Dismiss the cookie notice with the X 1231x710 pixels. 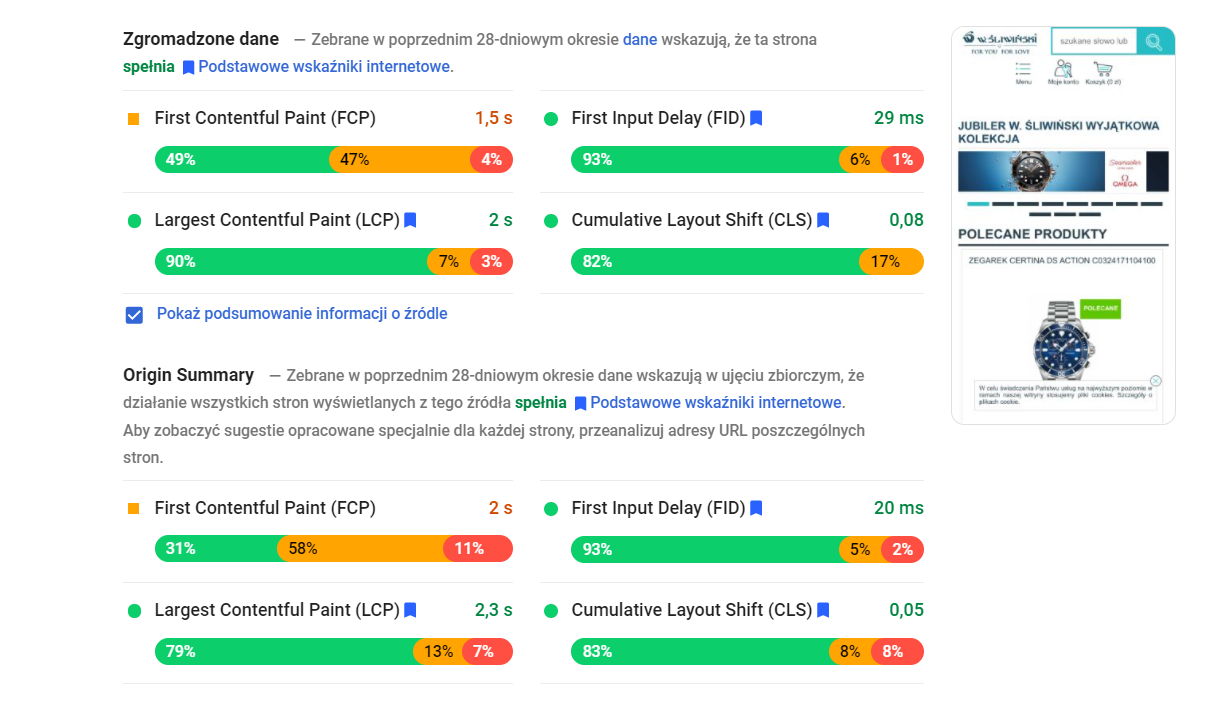coord(1158,382)
